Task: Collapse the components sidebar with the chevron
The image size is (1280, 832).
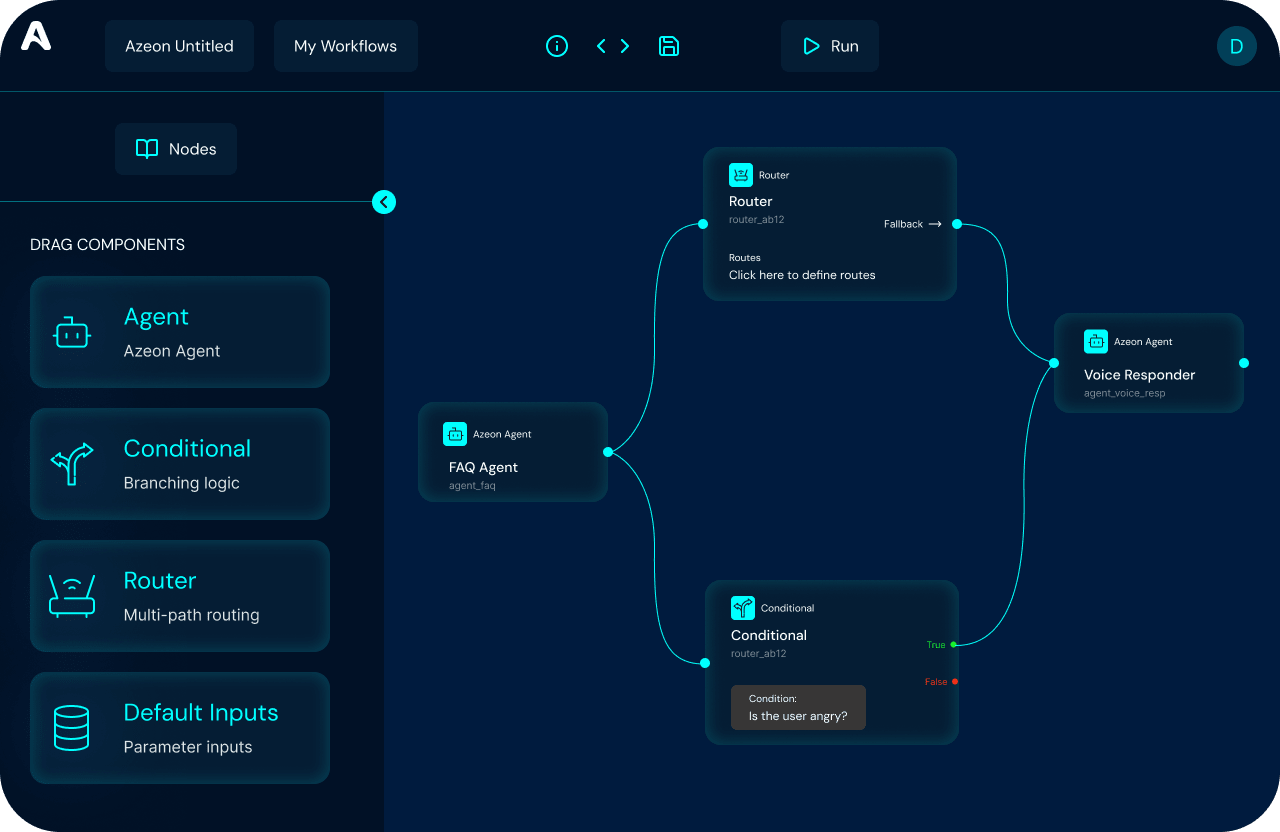Action: (384, 202)
